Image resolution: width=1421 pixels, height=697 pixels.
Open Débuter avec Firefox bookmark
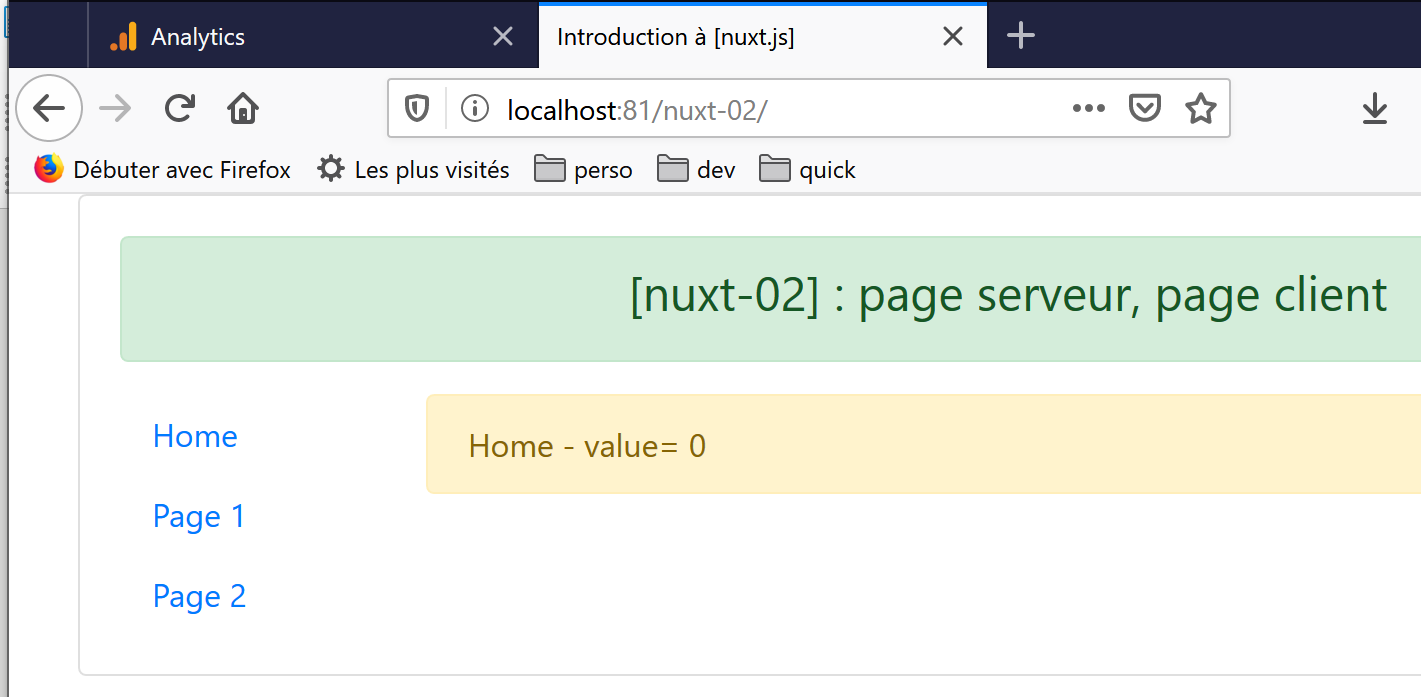[x=163, y=170]
